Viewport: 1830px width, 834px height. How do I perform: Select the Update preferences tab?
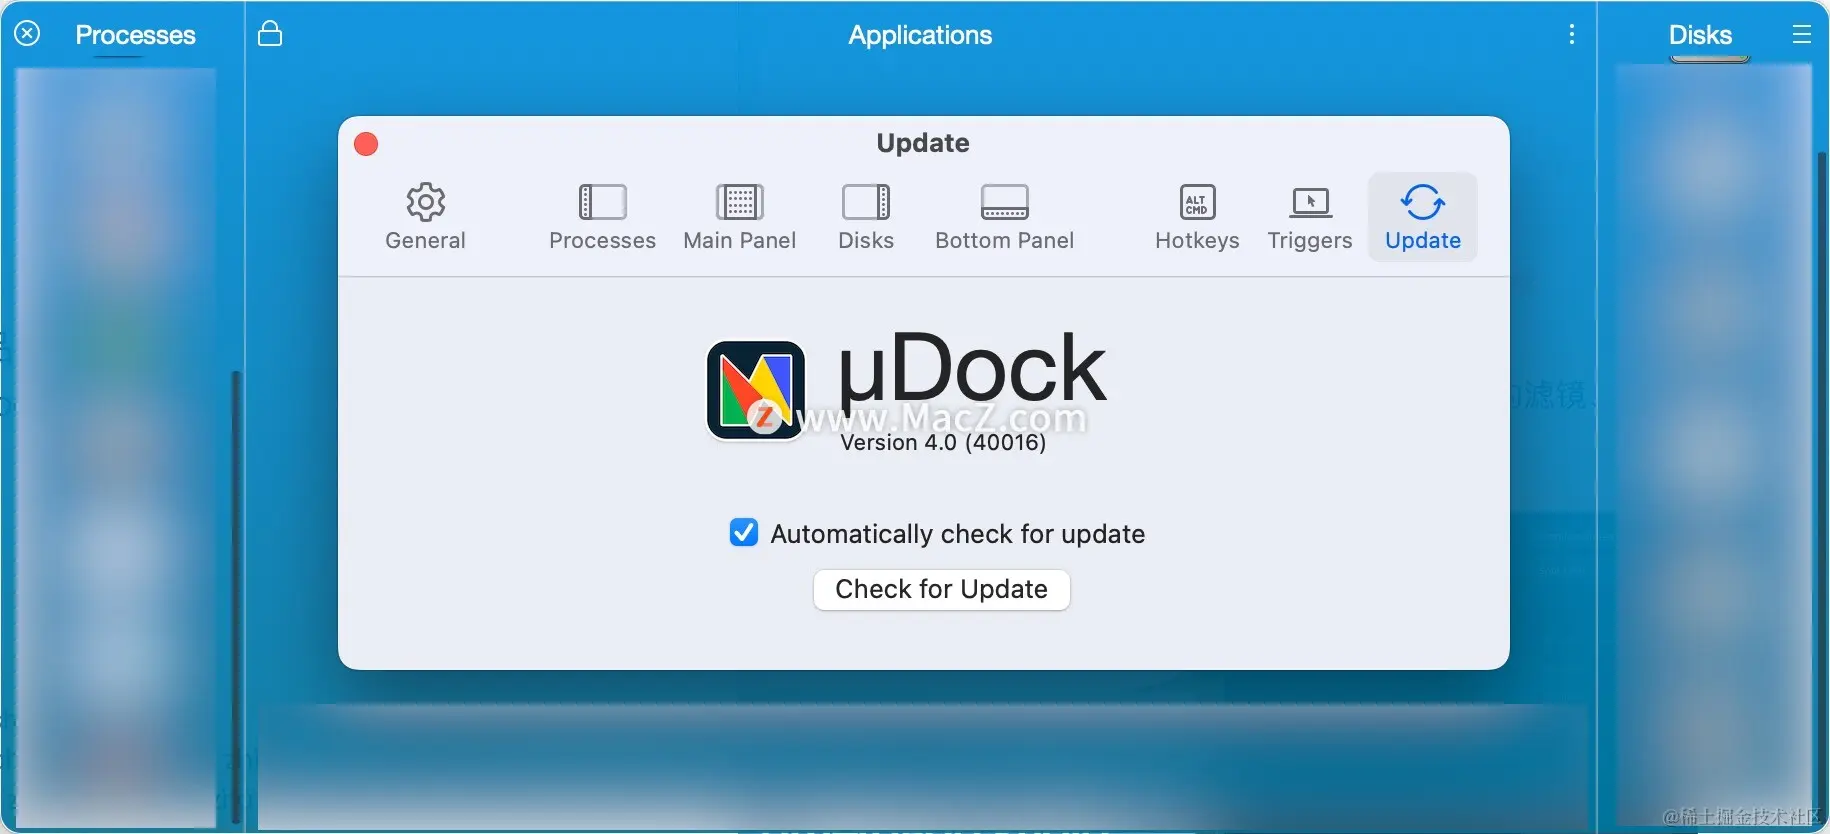coord(1422,217)
